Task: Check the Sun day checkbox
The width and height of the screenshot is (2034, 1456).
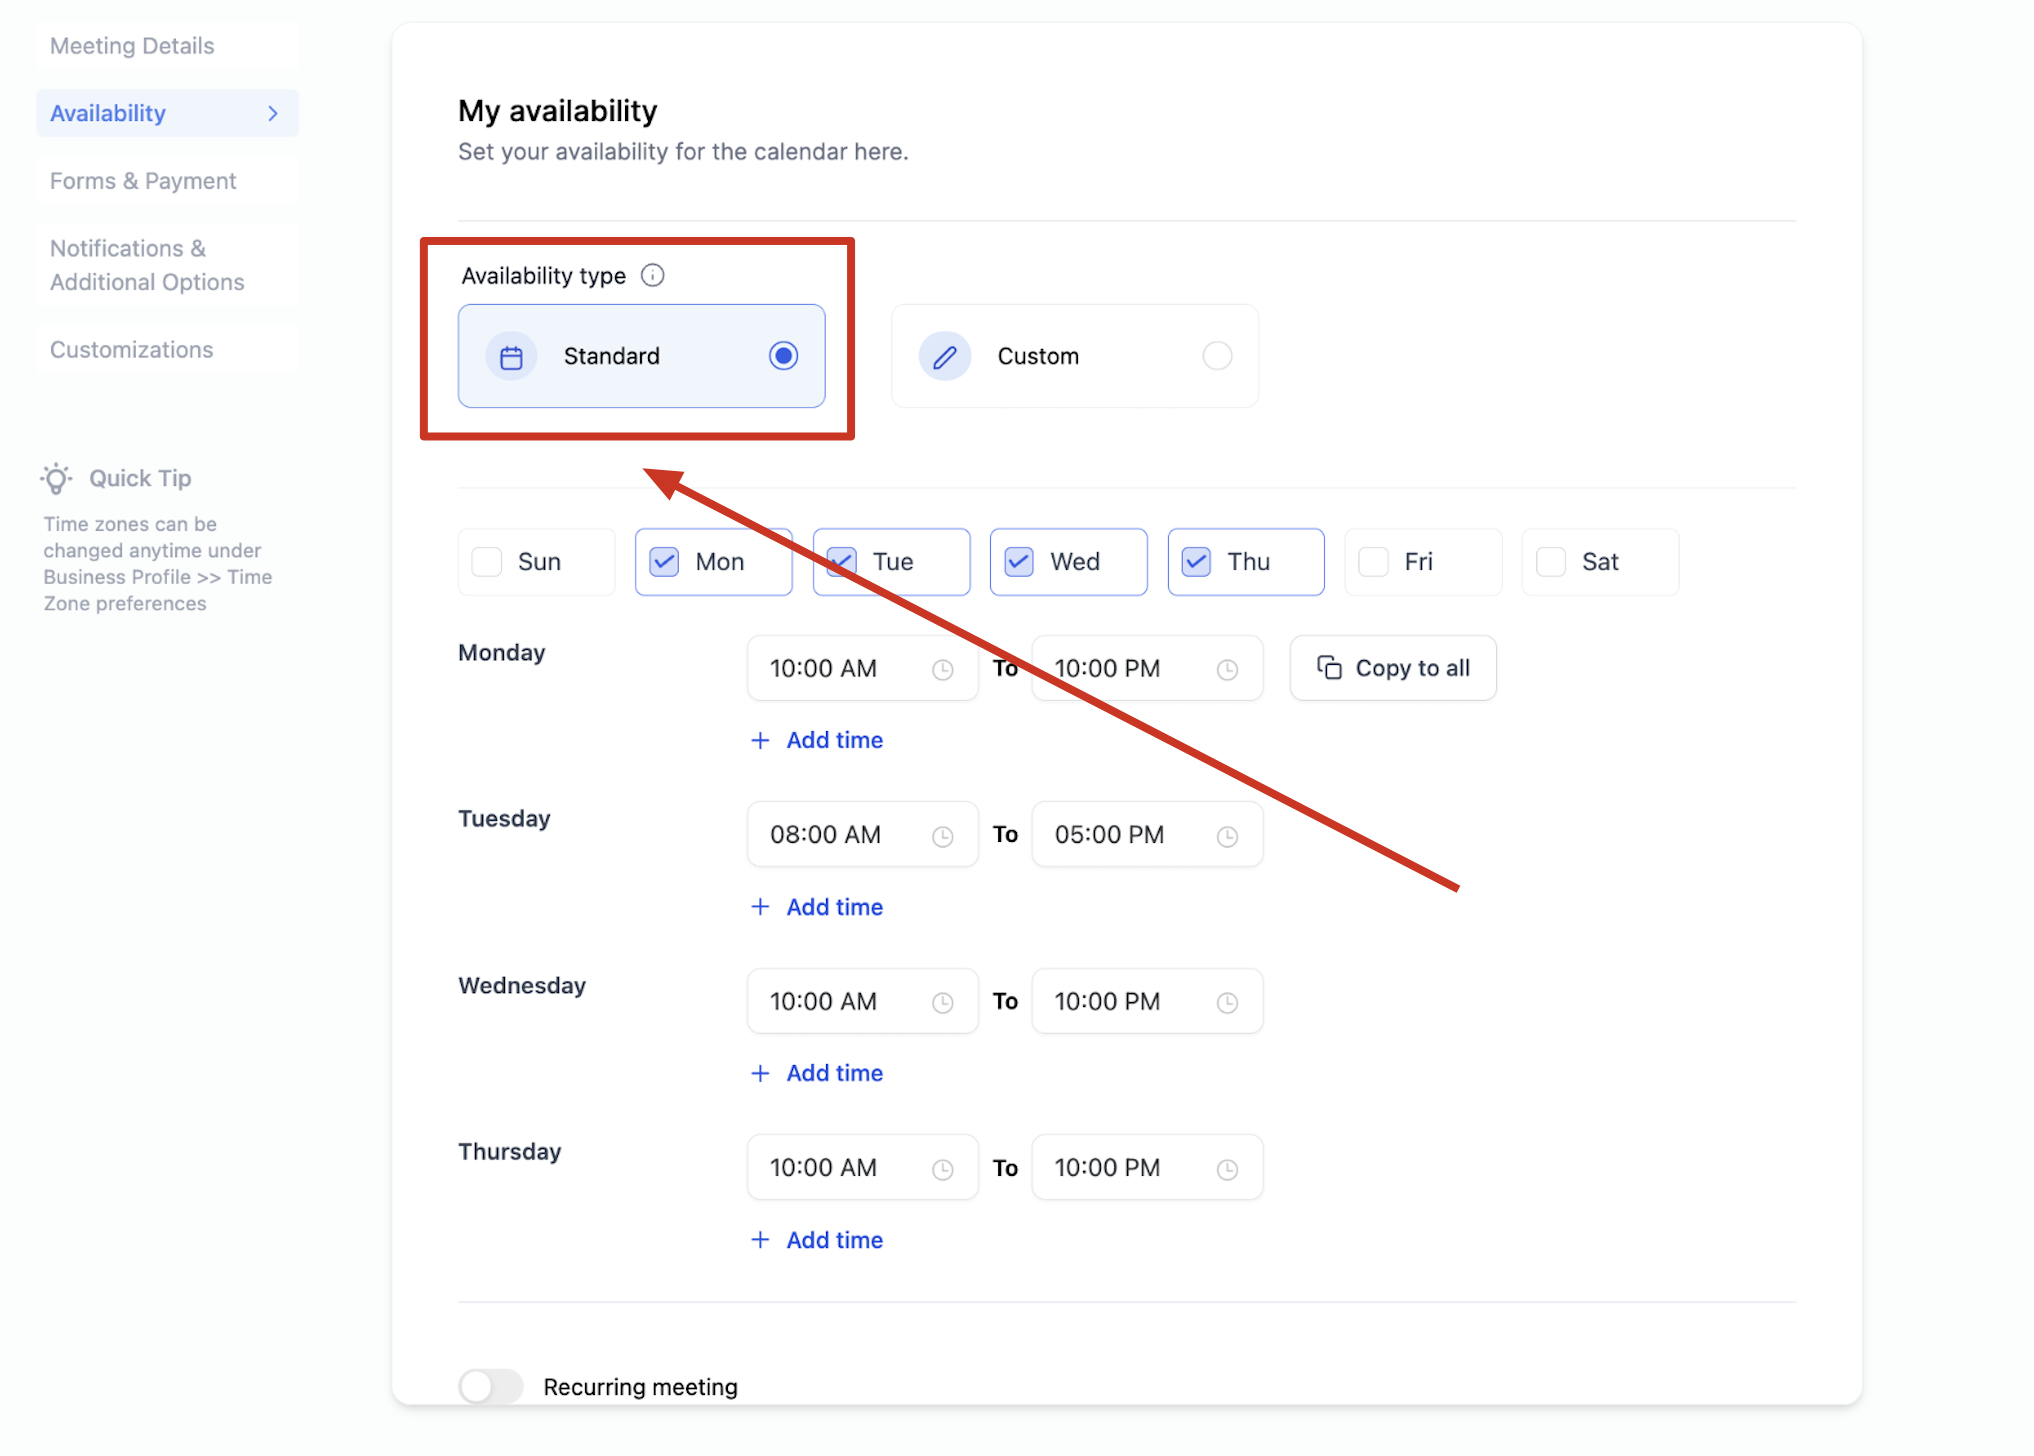Action: click(x=487, y=562)
